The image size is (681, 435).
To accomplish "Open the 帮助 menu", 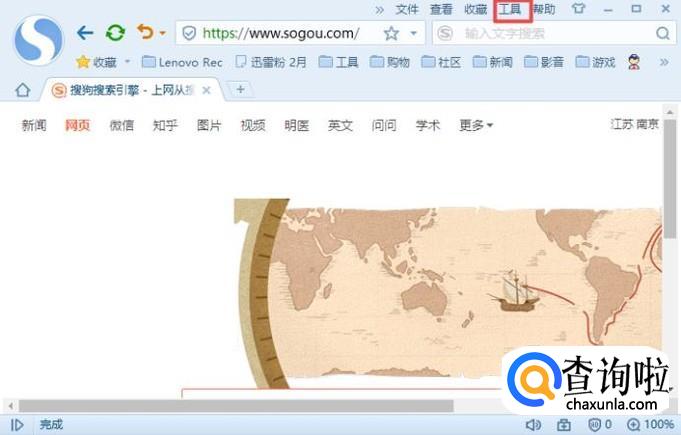I will [x=544, y=9].
